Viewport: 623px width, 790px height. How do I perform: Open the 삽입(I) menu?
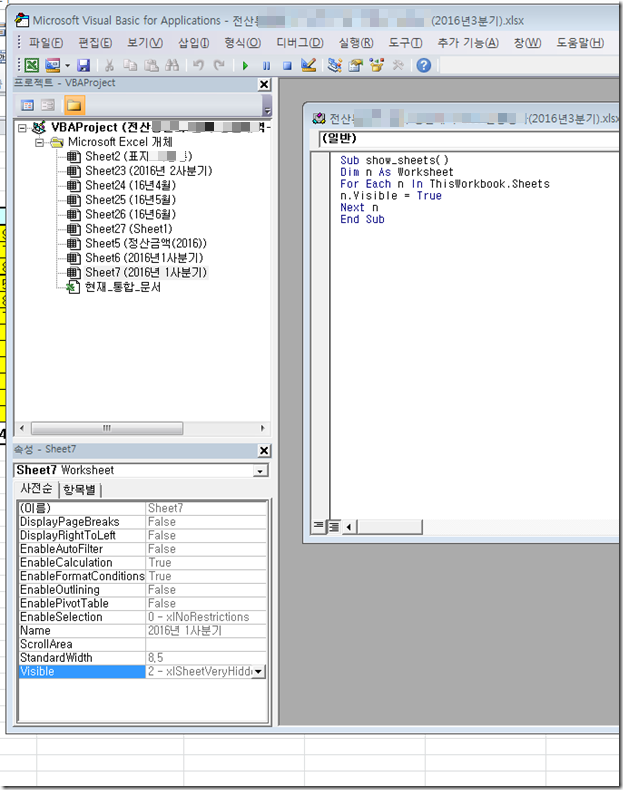(194, 43)
